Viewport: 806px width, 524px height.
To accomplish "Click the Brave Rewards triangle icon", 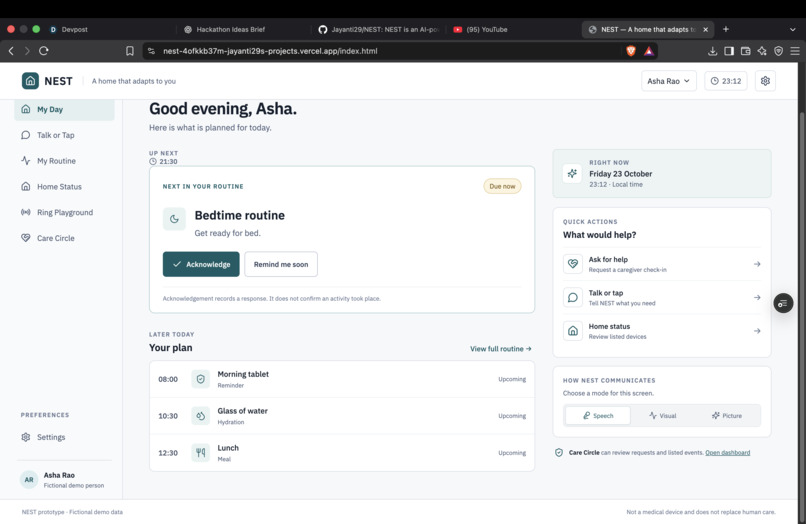I will 649,51.
